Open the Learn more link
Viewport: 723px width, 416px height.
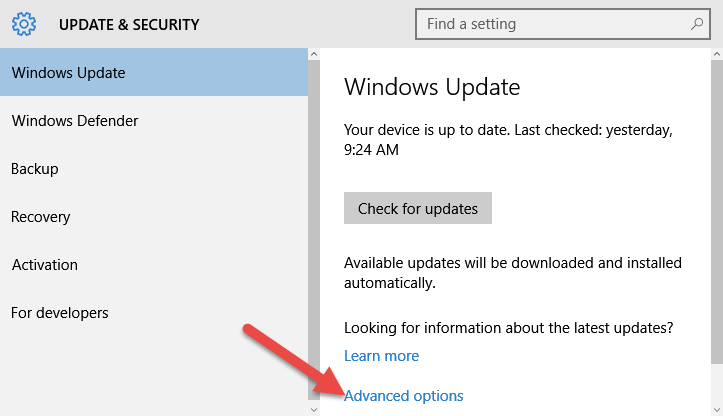click(x=381, y=356)
